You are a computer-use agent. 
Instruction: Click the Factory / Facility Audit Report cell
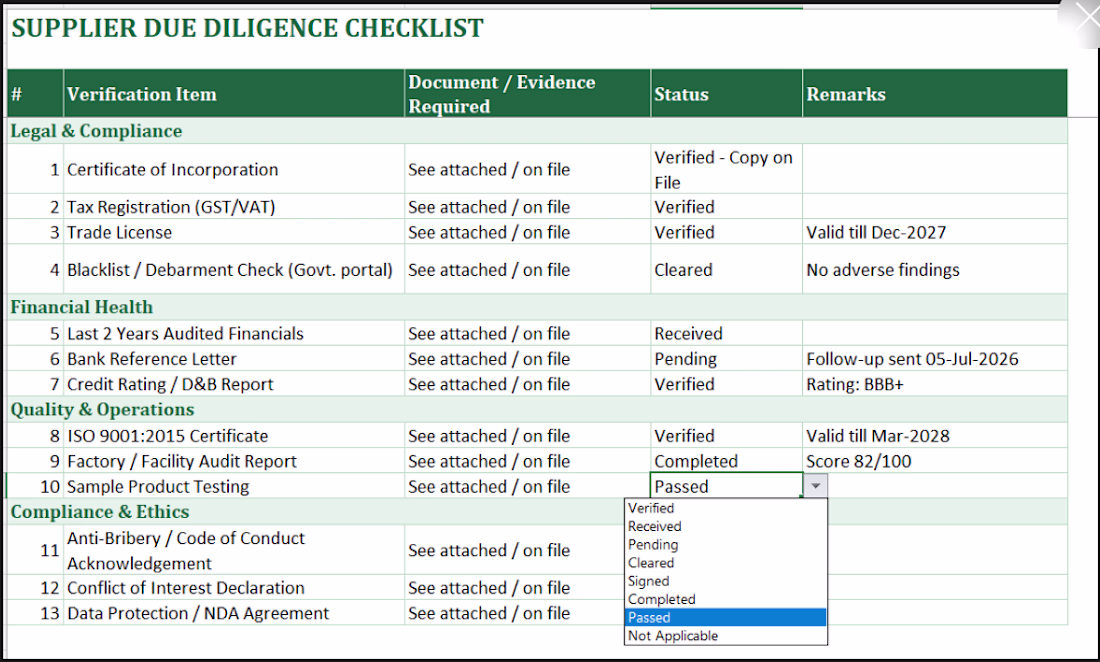(234, 461)
